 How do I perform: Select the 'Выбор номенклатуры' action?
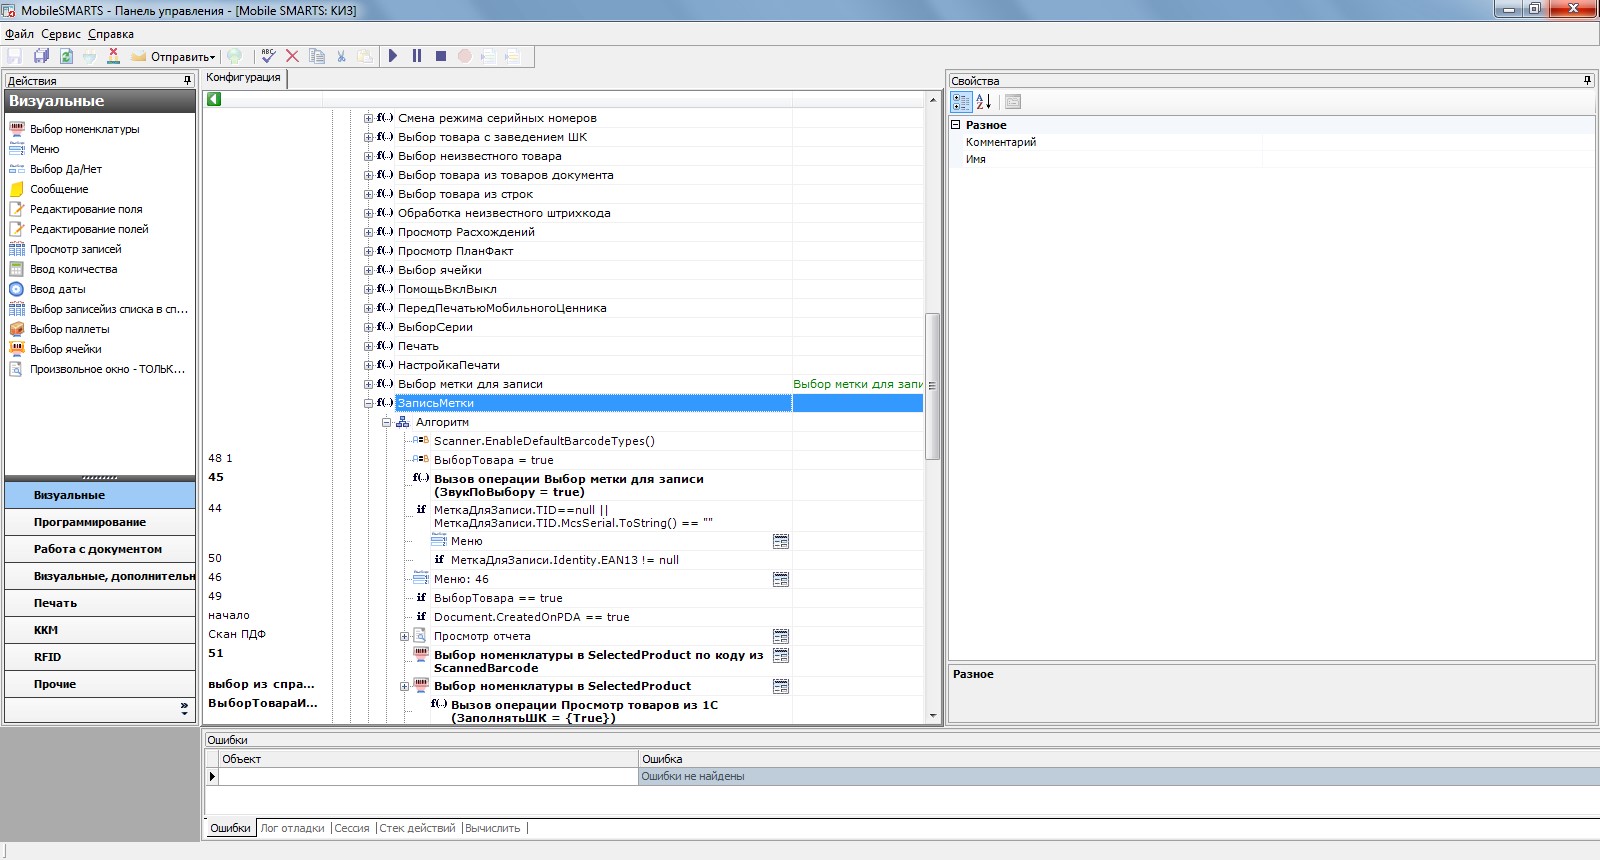click(x=85, y=129)
